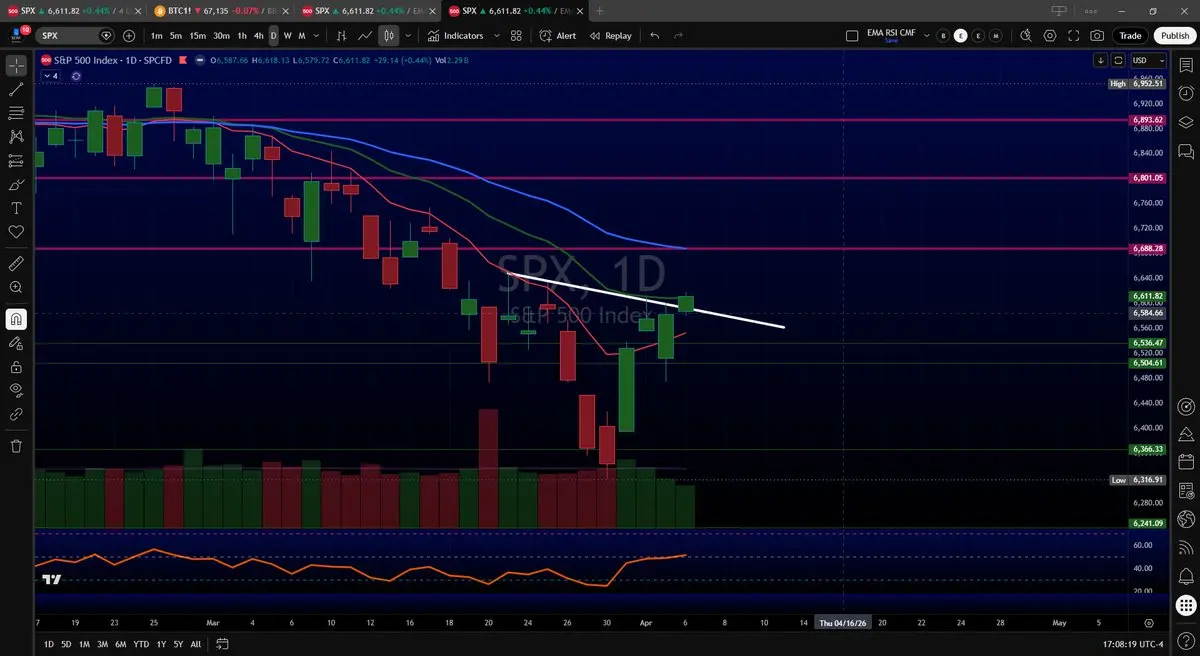Select the ruler measure tool
This screenshot has height=656, width=1200.
coord(16,264)
